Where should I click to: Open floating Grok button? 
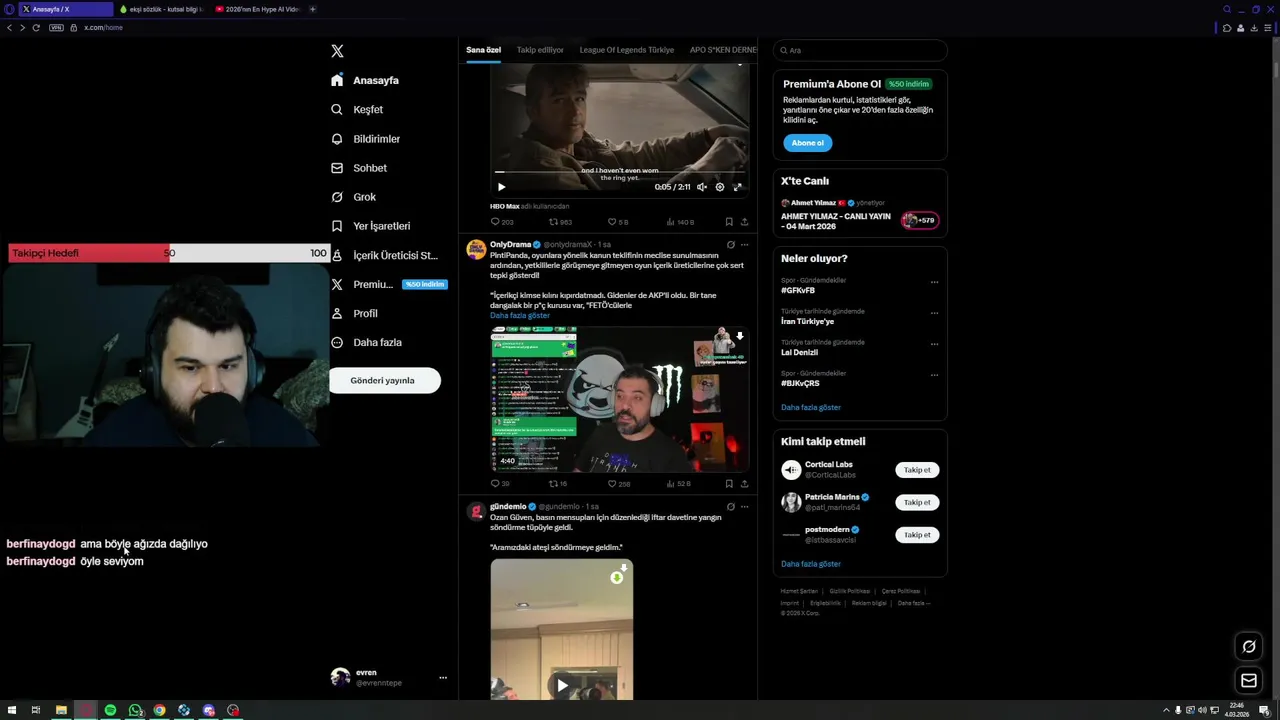pos(1249,646)
